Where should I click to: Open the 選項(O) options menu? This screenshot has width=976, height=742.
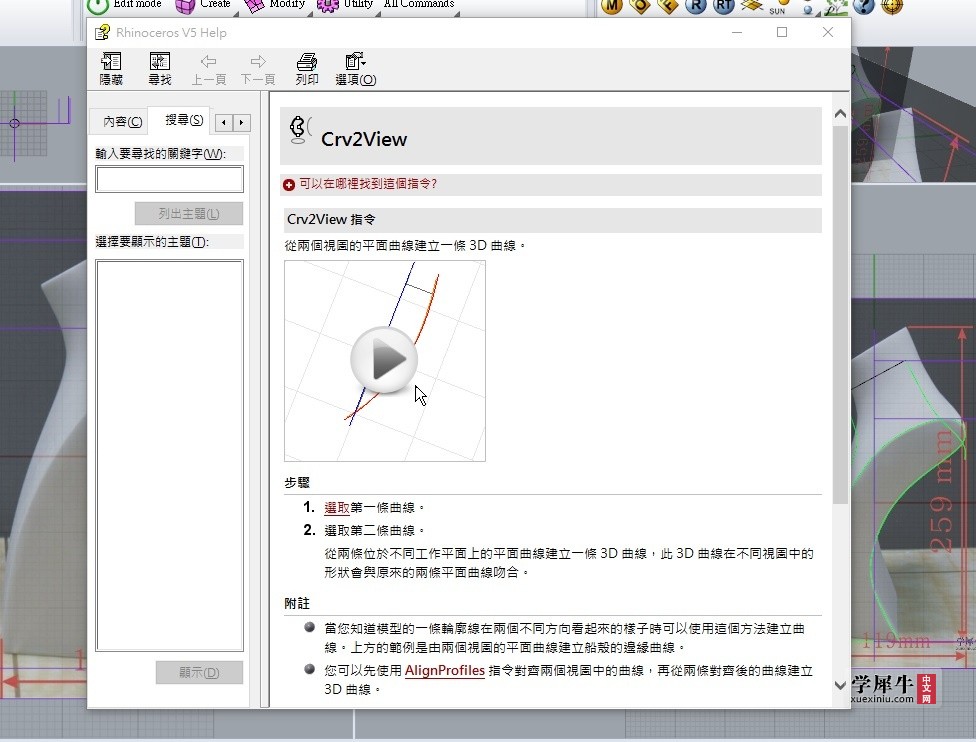355,68
